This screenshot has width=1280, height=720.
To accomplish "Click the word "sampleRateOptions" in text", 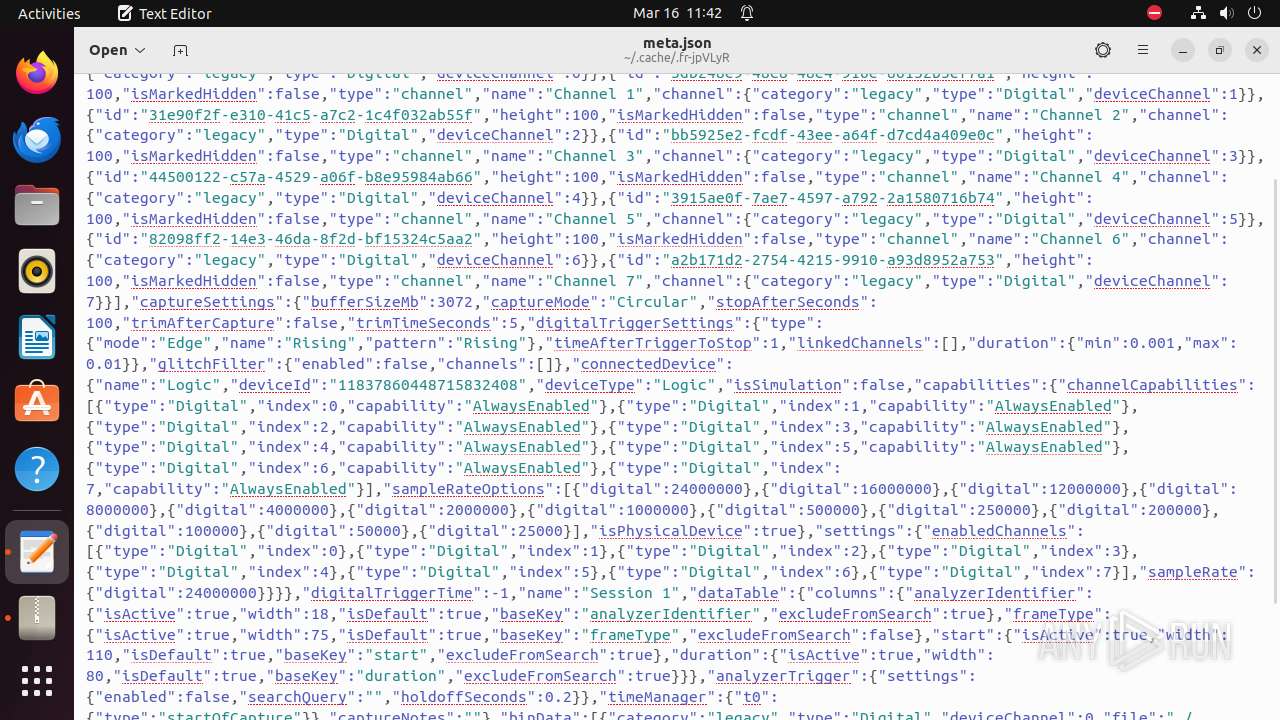I will tap(468, 489).
